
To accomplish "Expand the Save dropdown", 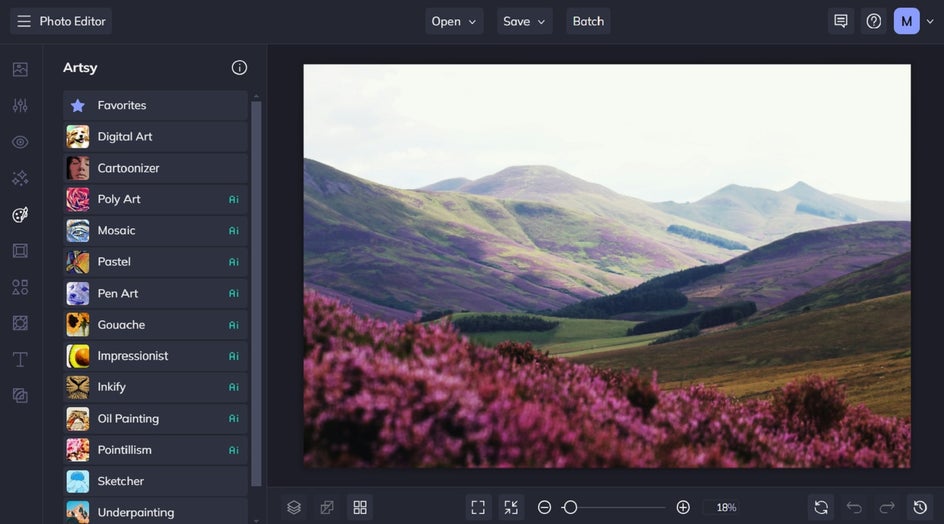I will pos(525,21).
